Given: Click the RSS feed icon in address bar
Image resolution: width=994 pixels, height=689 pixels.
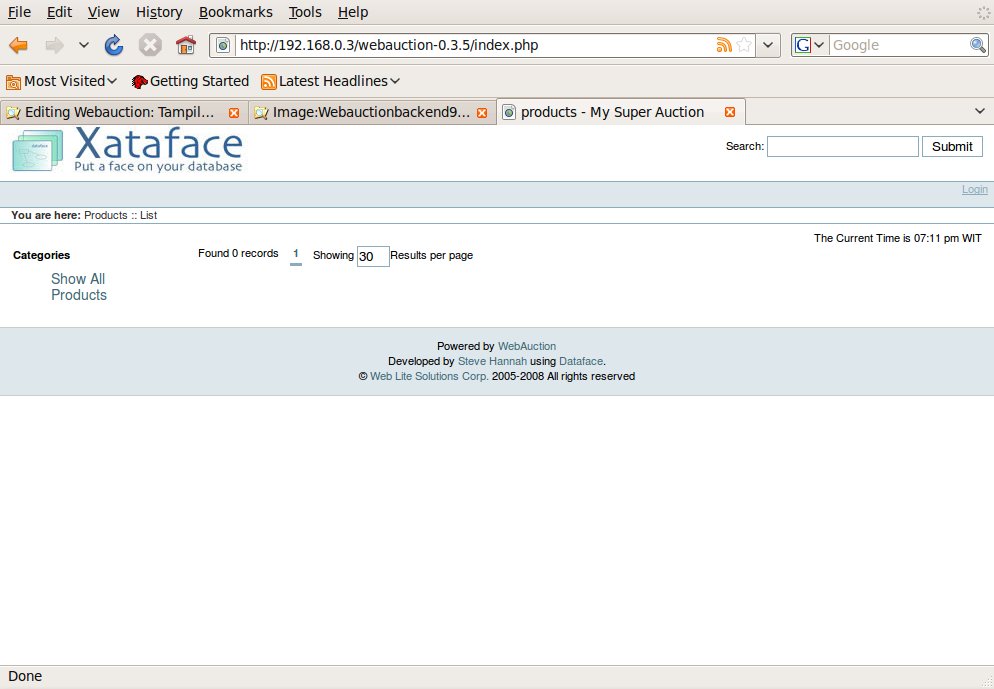Looking at the screenshot, I should [x=724, y=45].
